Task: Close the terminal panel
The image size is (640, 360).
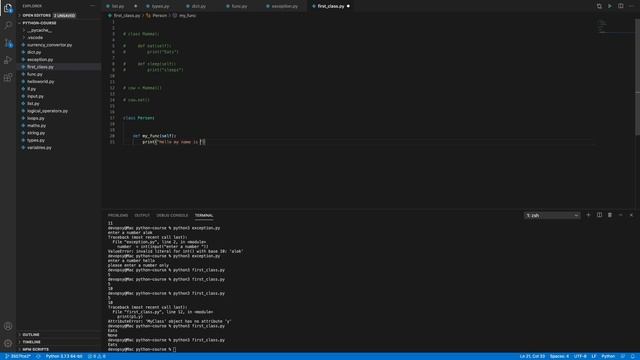Action: (631, 215)
